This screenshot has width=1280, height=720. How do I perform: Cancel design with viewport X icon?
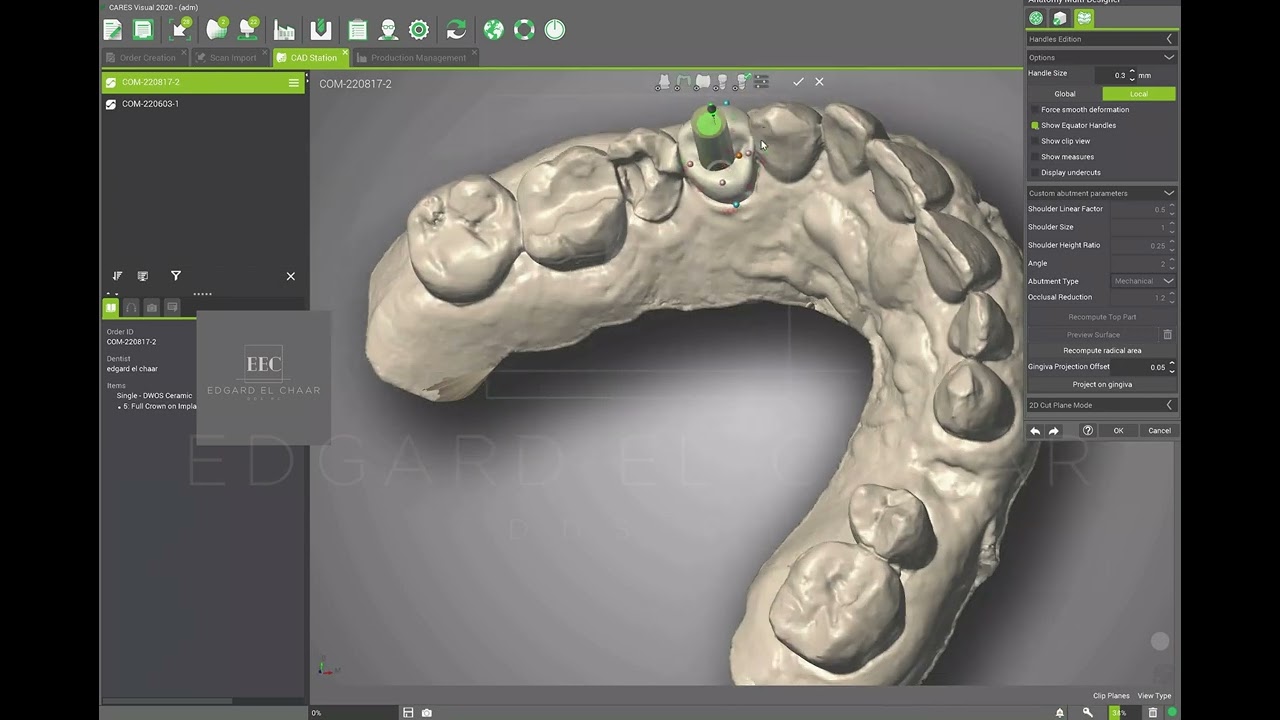coord(819,82)
